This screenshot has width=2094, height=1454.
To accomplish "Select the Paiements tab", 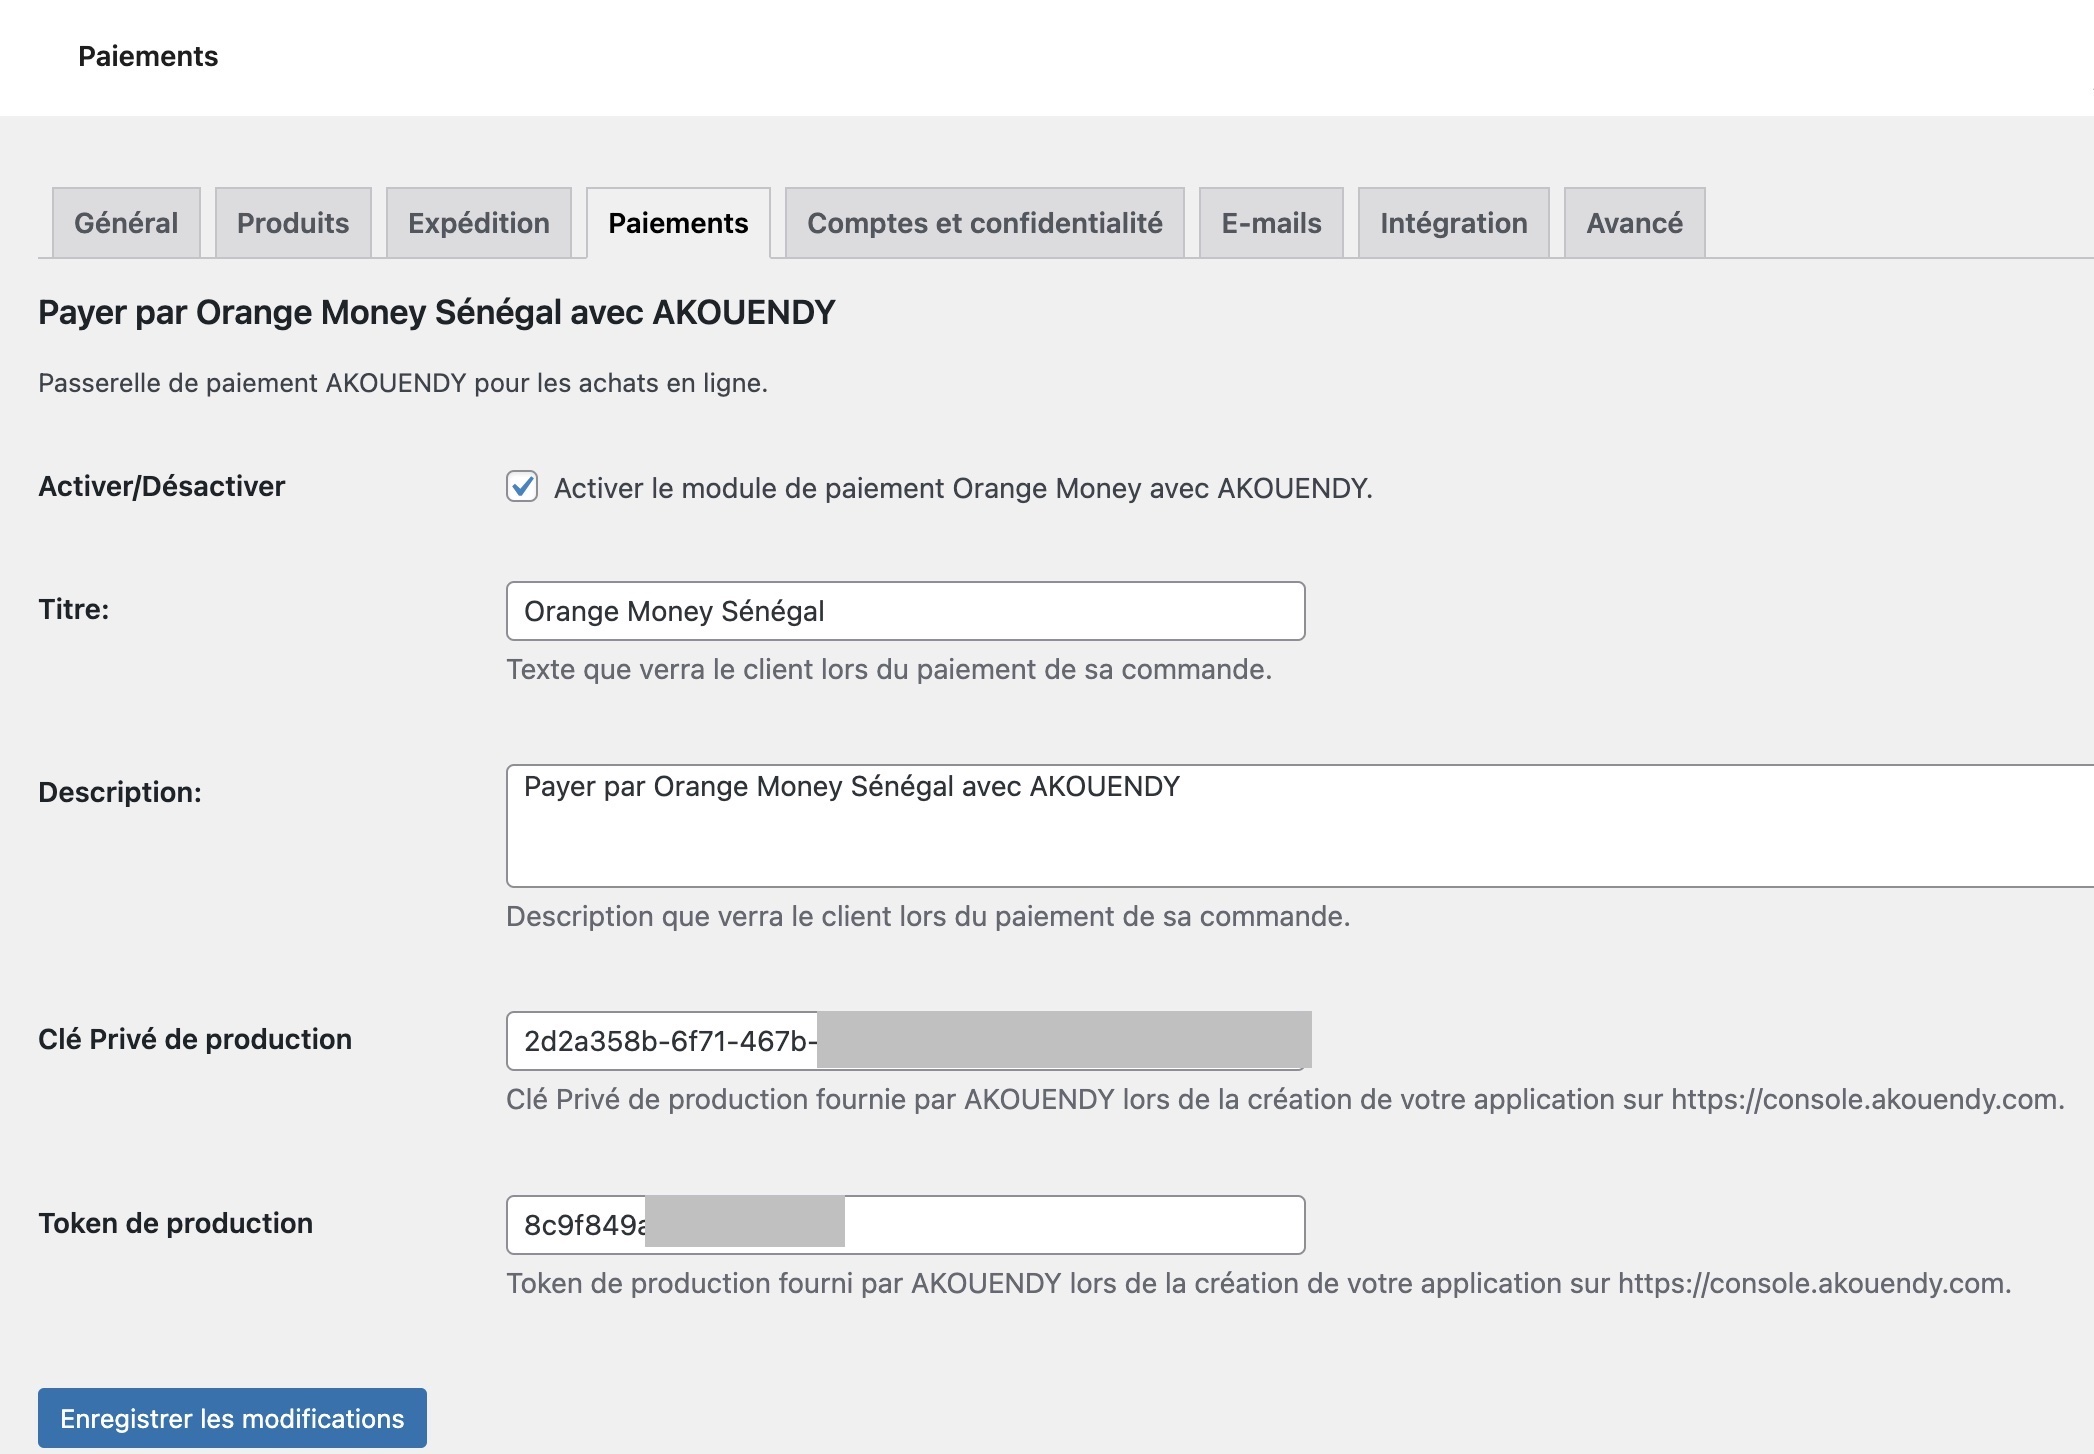I will click(678, 223).
